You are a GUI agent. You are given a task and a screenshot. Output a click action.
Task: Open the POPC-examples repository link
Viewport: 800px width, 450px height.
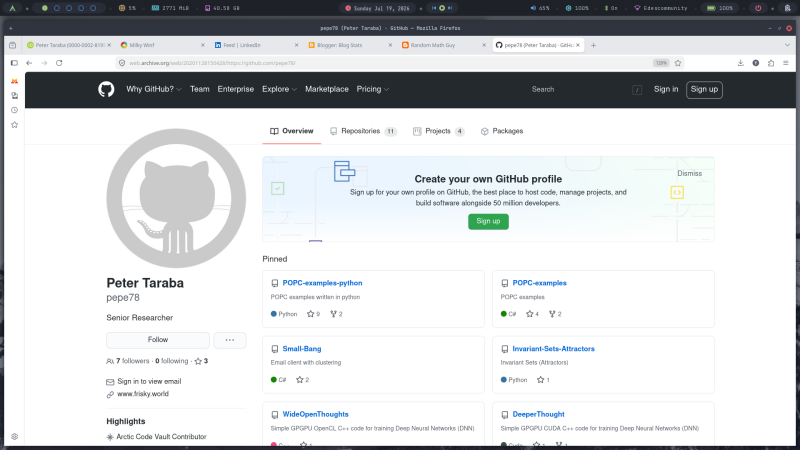[539, 283]
